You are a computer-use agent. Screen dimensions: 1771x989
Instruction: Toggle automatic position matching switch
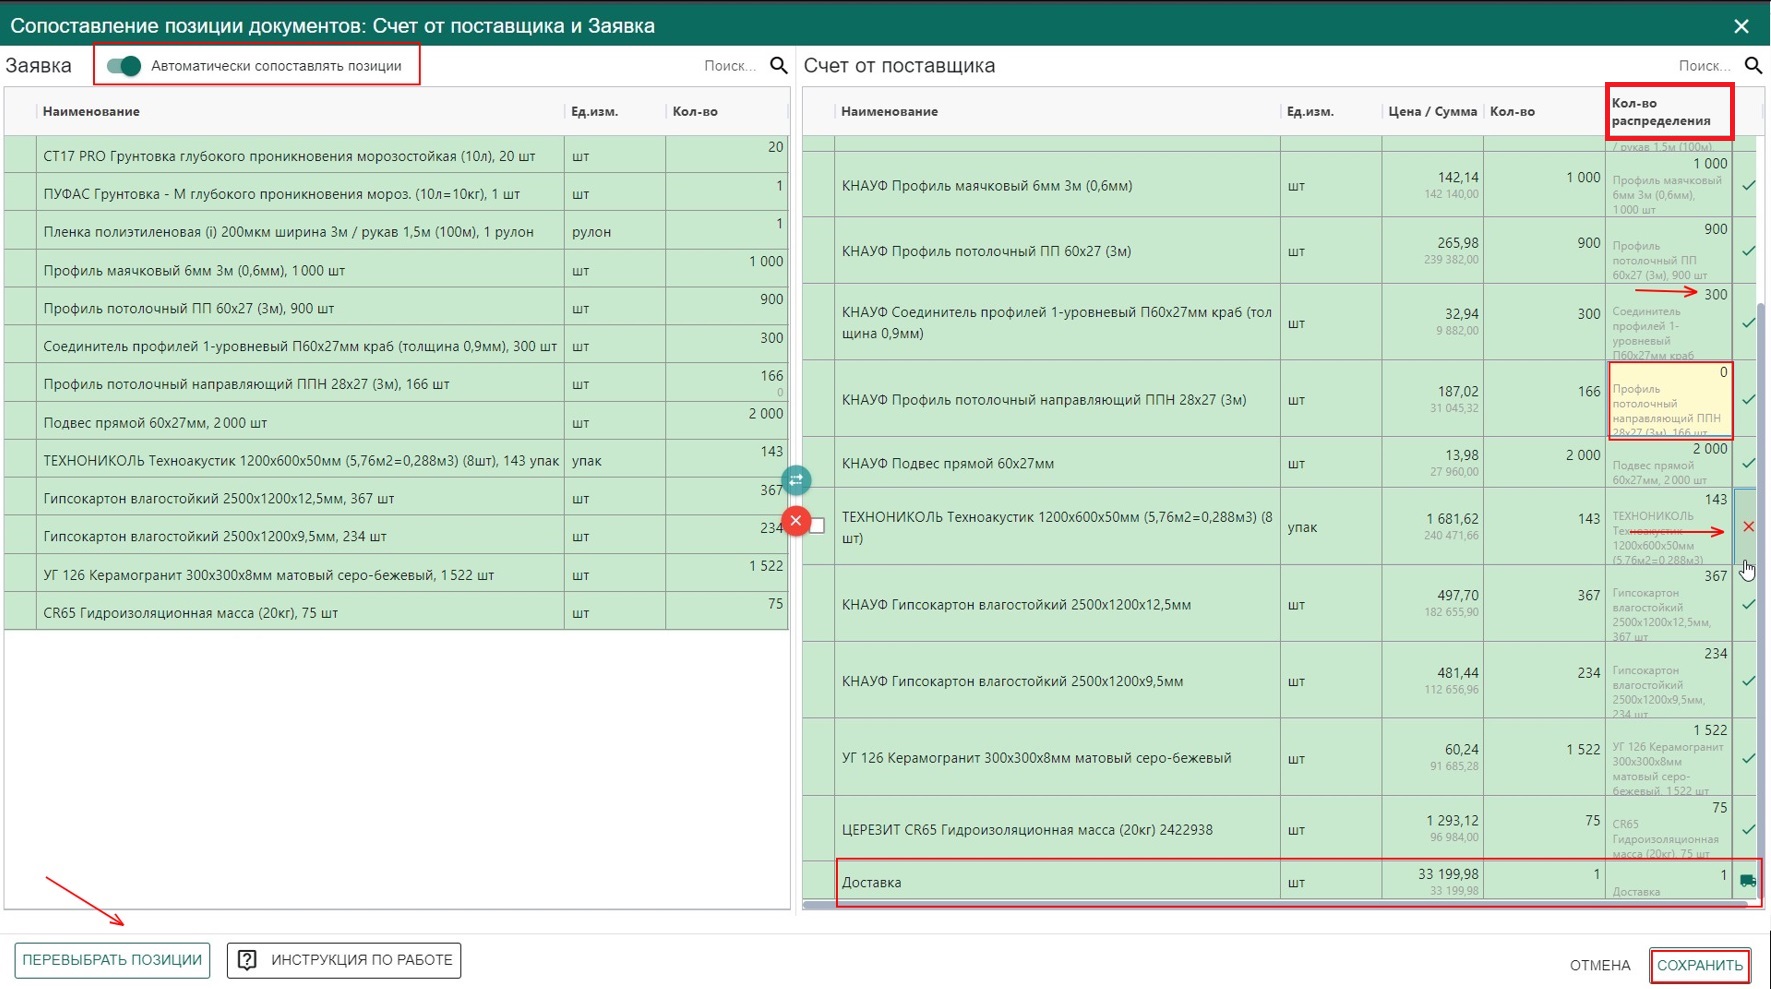tap(124, 66)
